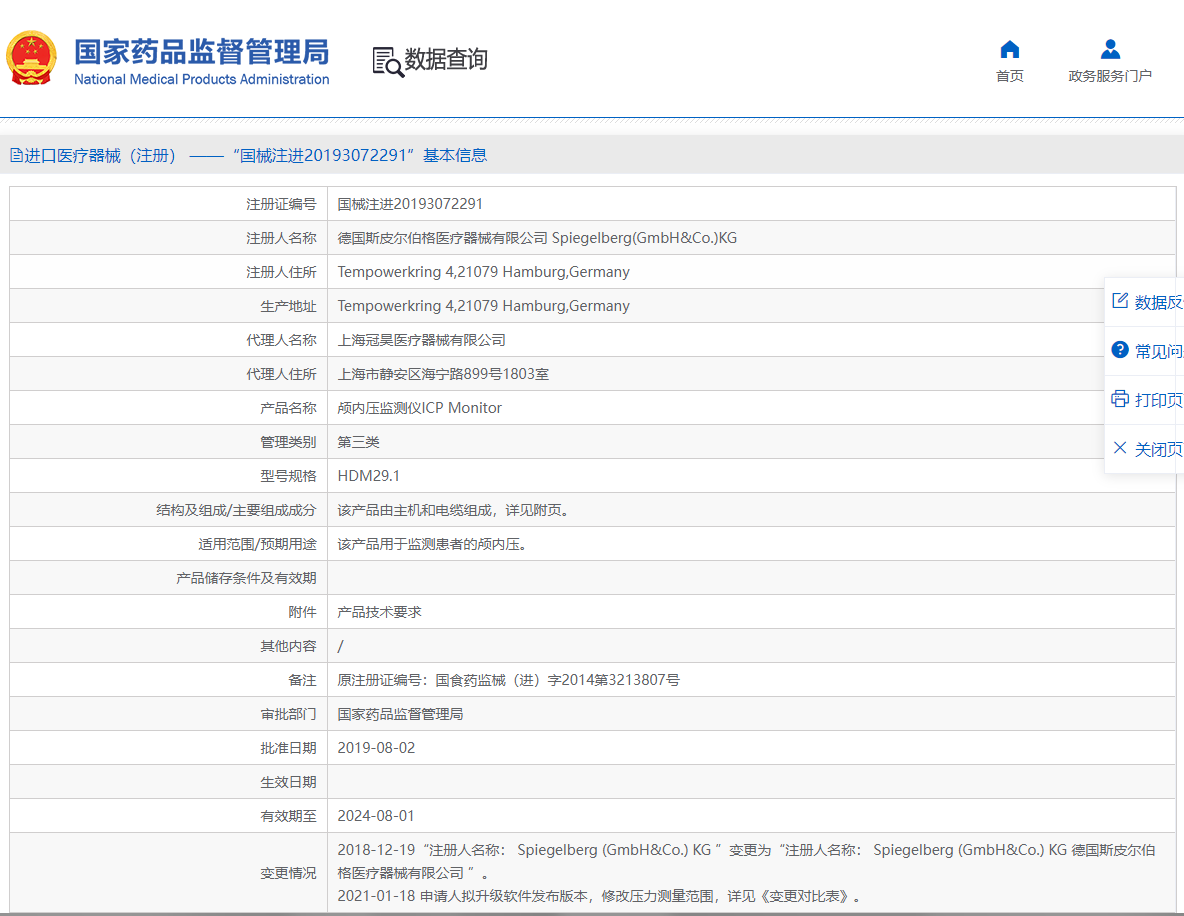
Task: Open the 政务服务门户 person icon
Action: [1110, 50]
